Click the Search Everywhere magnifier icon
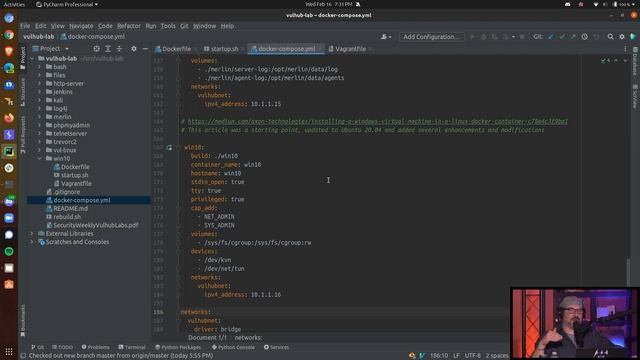The width and height of the screenshot is (640, 360). tap(610, 37)
